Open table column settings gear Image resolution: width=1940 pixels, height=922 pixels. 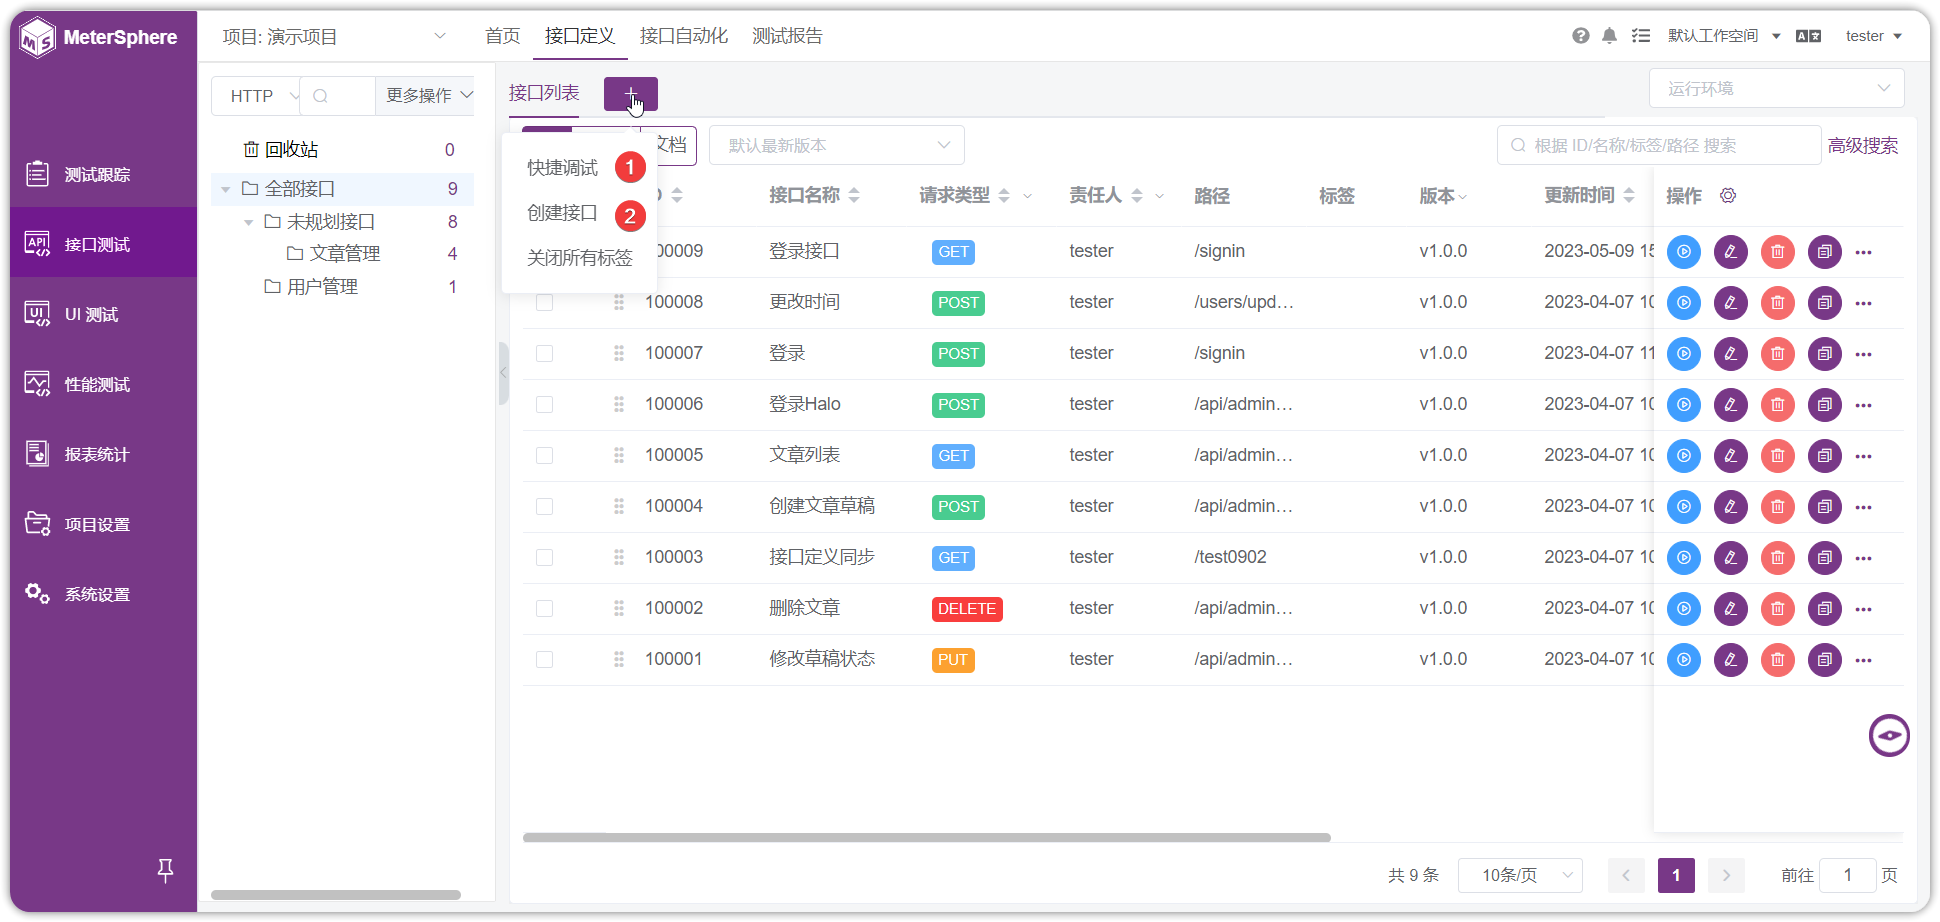pyautogui.click(x=1728, y=195)
